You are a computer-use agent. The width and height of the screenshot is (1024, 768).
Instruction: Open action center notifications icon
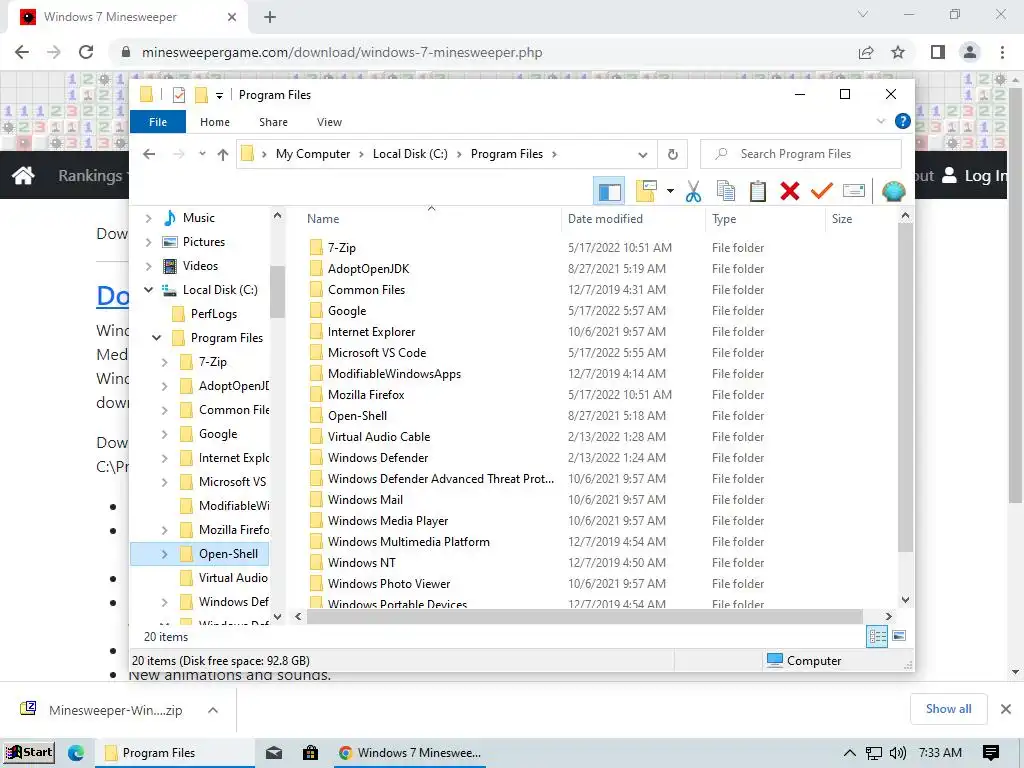click(x=991, y=753)
